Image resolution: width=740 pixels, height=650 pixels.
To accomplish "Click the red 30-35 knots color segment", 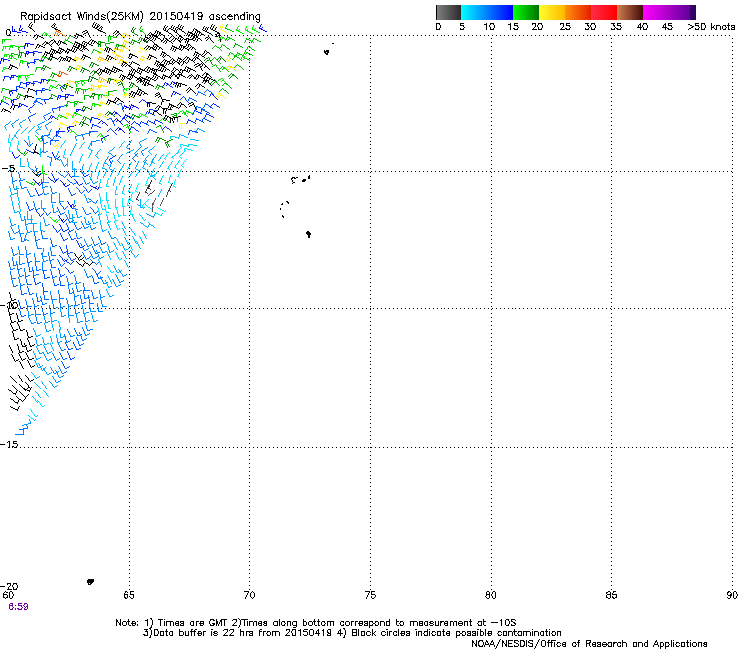I will 604,12.
